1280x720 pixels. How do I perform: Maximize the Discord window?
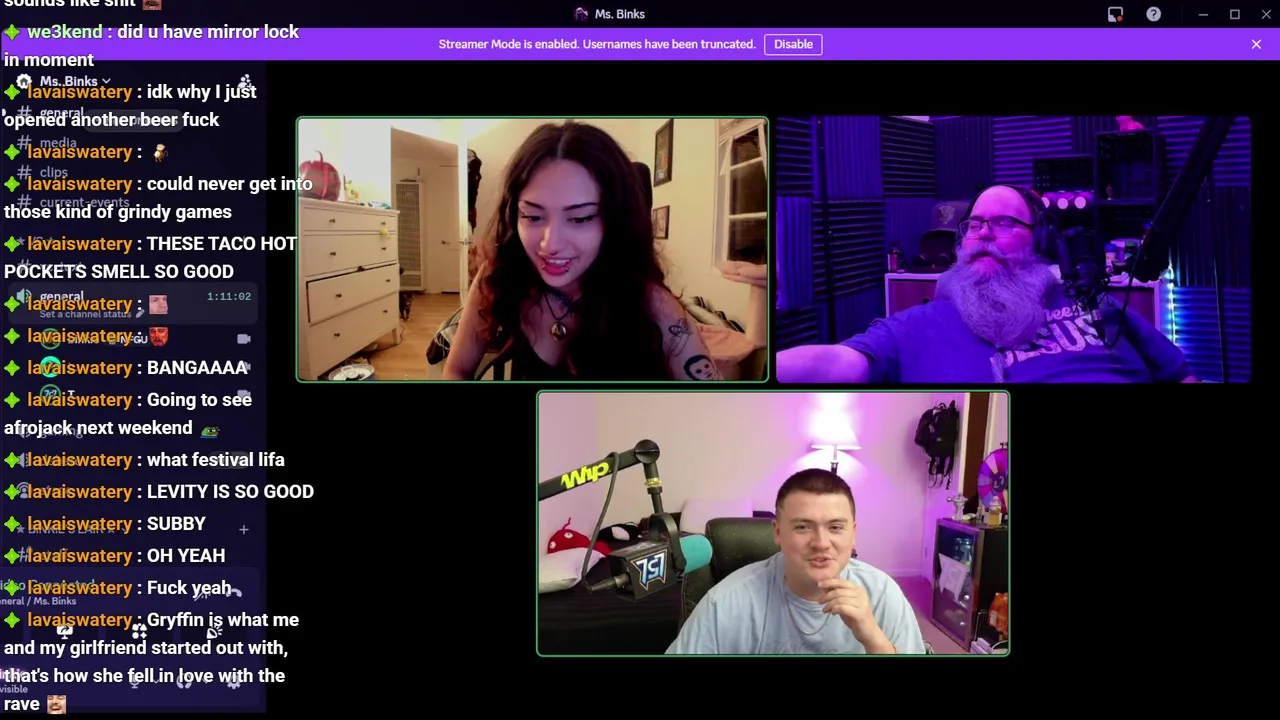(1235, 14)
